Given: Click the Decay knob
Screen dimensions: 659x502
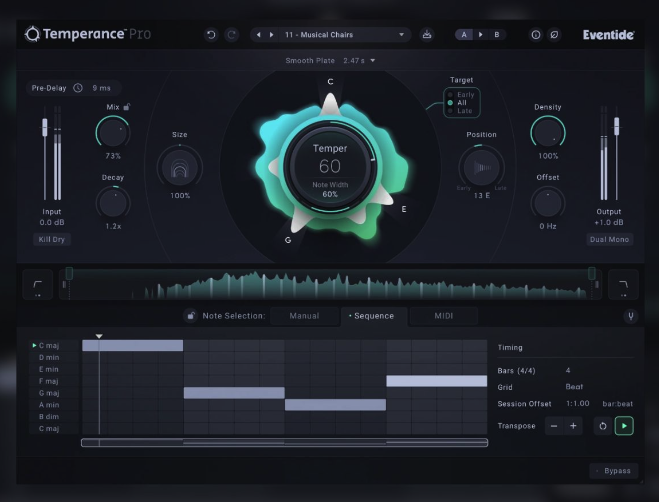Looking at the screenshot, I should coord(113,203).
